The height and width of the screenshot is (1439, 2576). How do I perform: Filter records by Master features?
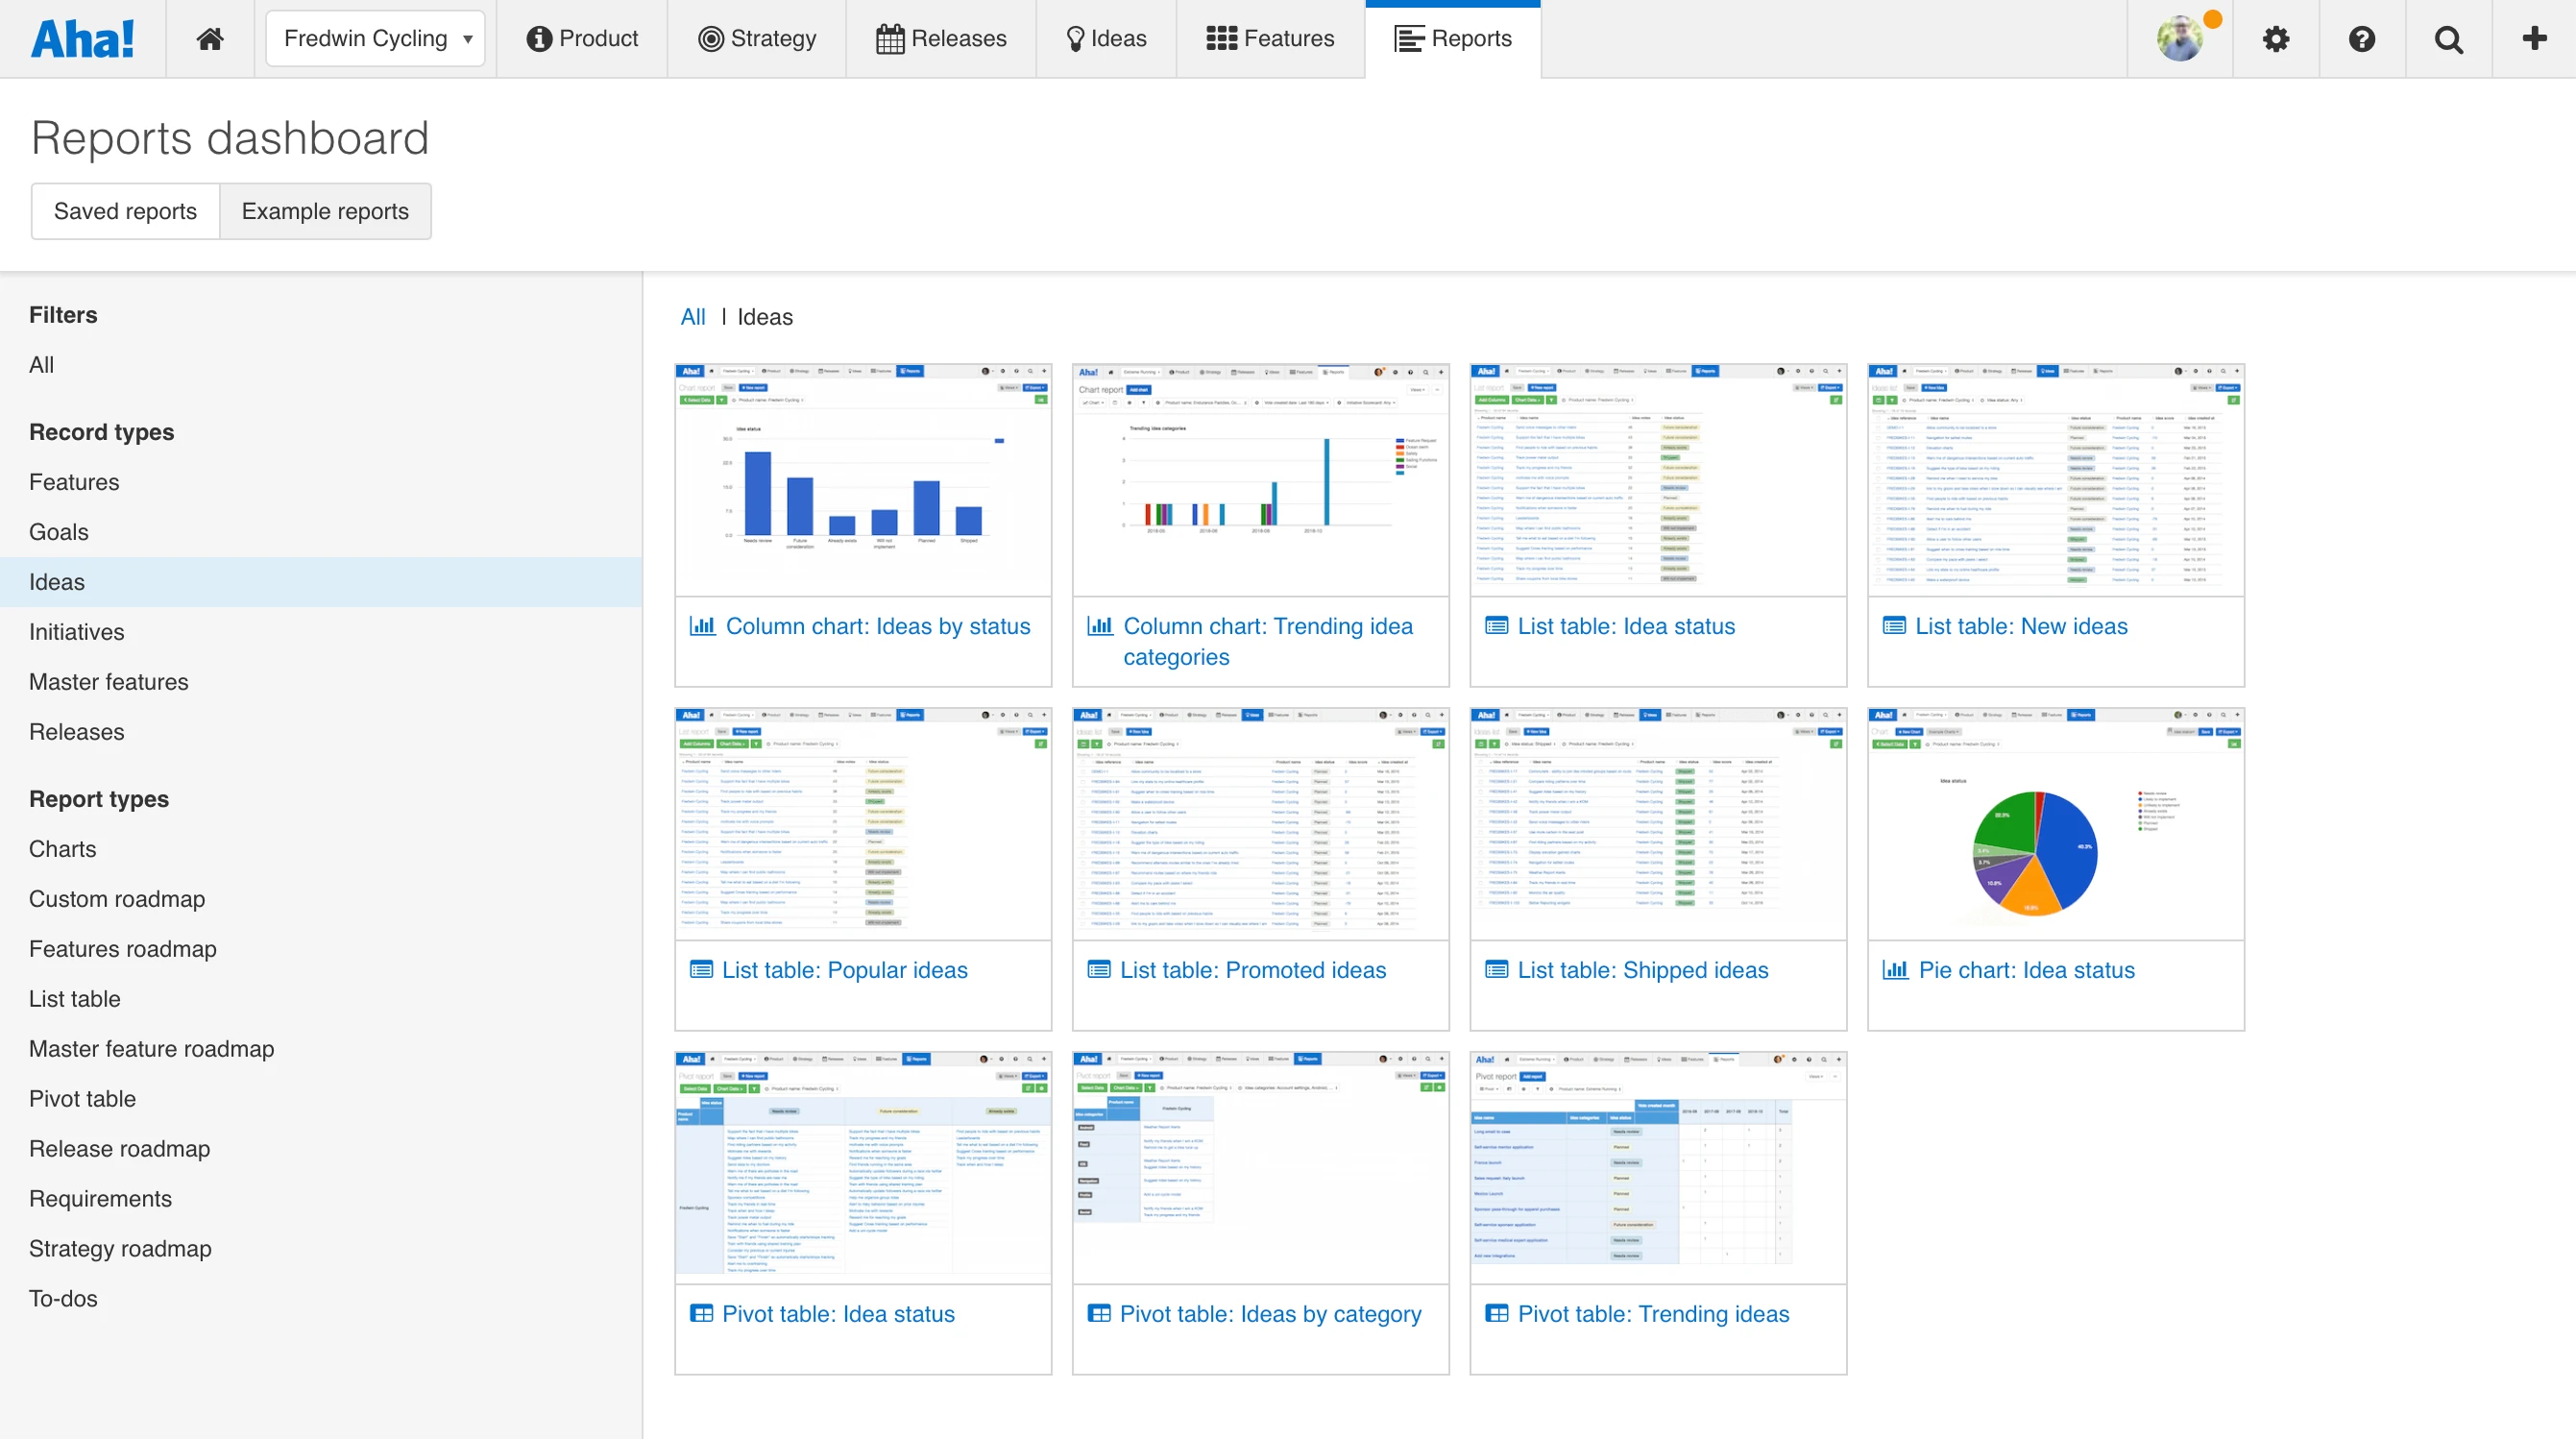[108, 681]
